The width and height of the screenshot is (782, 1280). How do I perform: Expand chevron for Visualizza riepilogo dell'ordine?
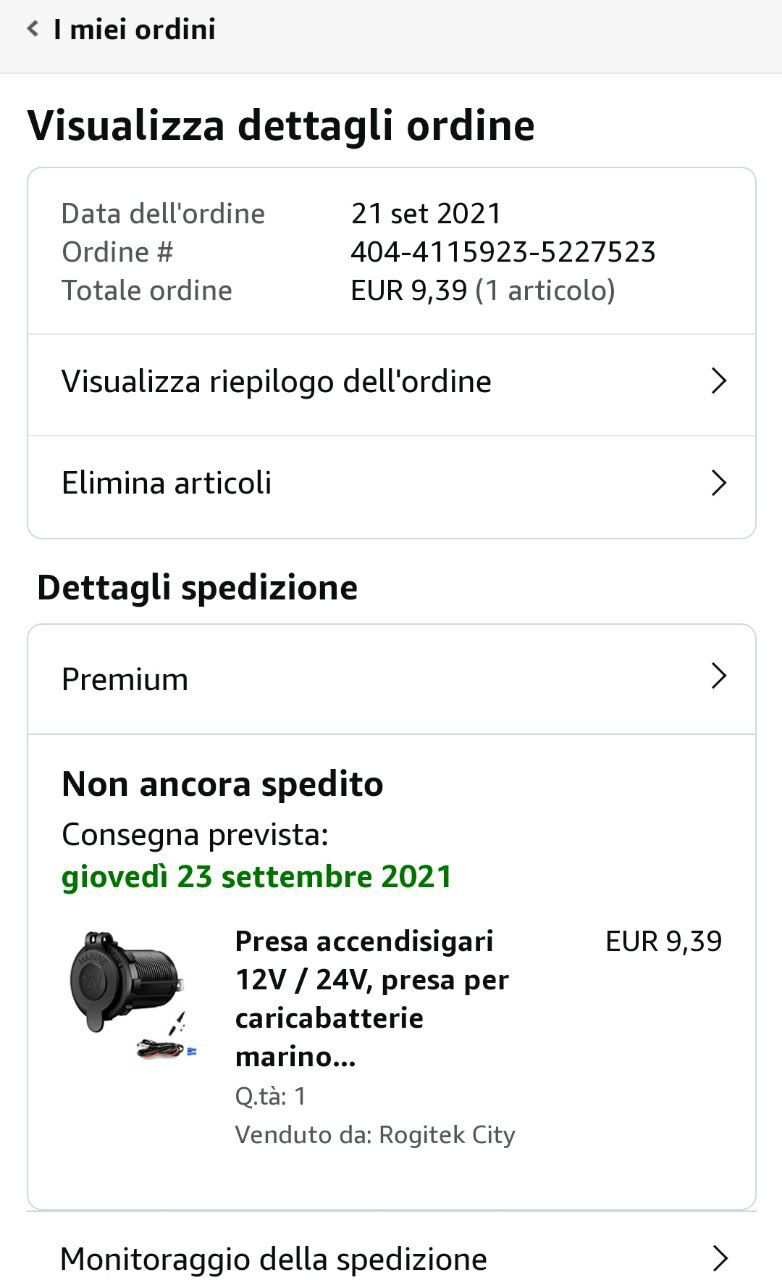pyautogui.click(x=718, y=381)
